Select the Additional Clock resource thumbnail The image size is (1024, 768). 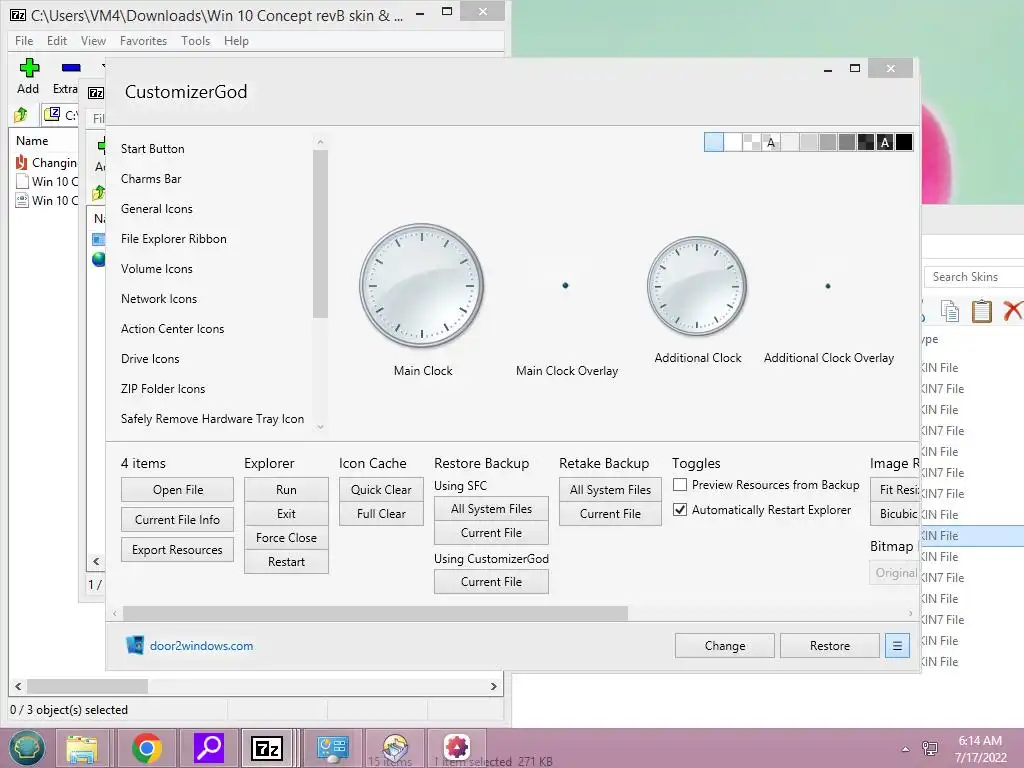pos(697,286)
